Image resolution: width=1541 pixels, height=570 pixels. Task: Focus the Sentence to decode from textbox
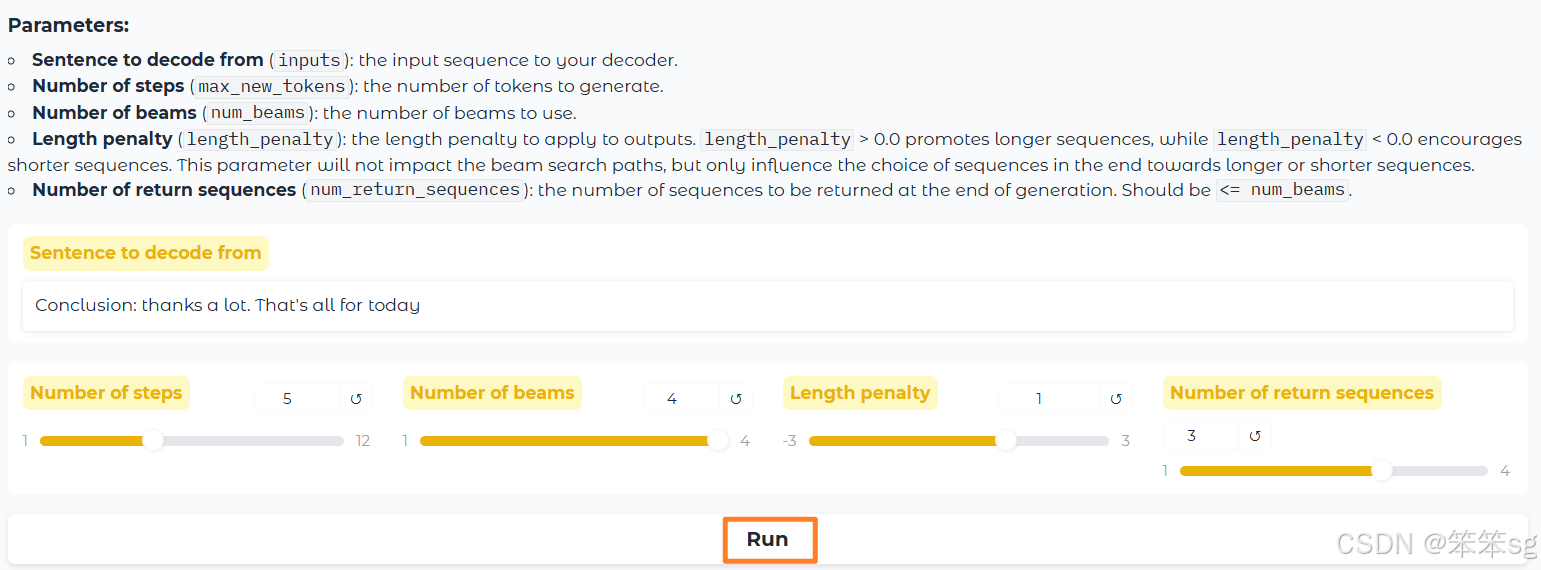pyautogui.click(x=767, y=306)
